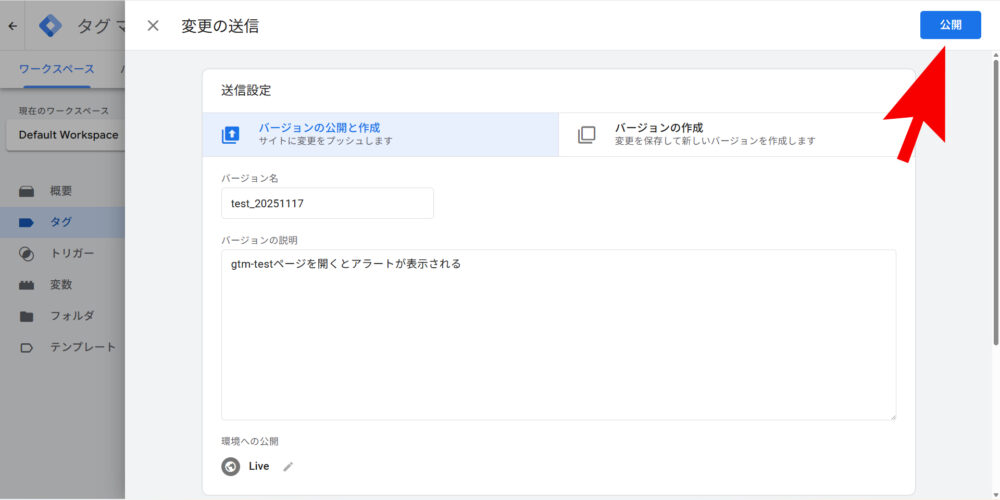Switch to the ワークスペース tab

pos(57,69)
